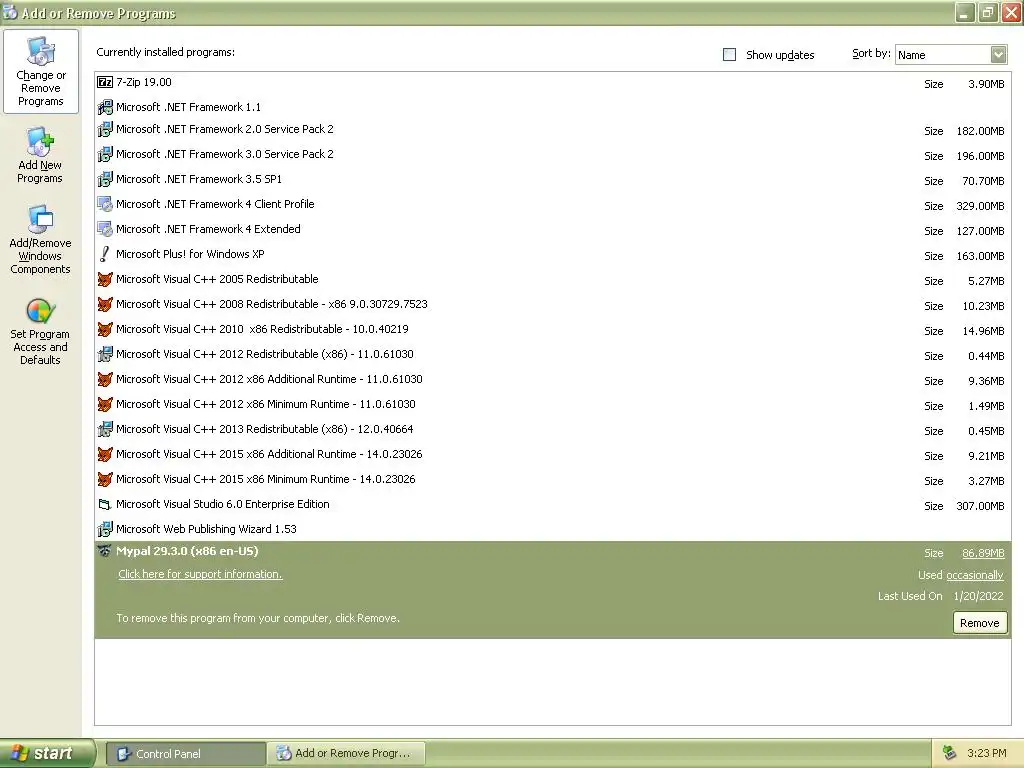Viewport: 1024px width, 768px height.
Task: Click the .NET Framework 4 Extended icon
Action: click(x=104, y=229)
